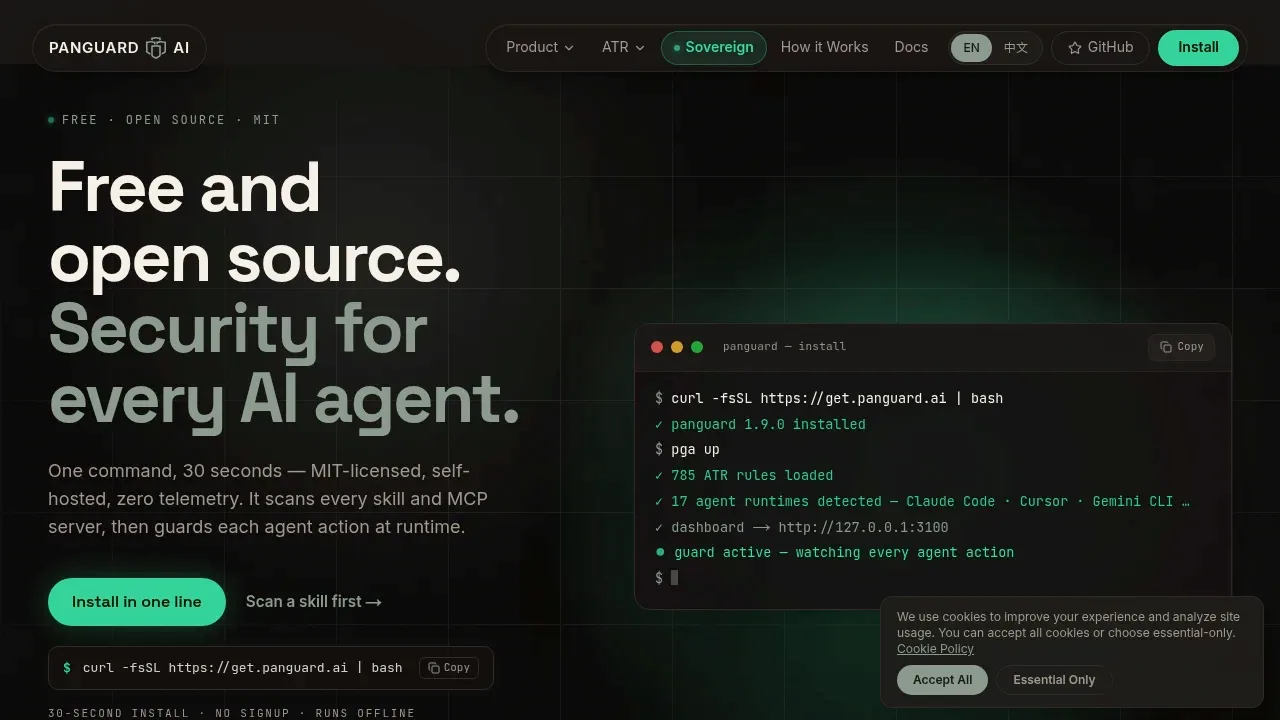Click the 'pga up' command line
1280x720 pixels.
point(687,450)
